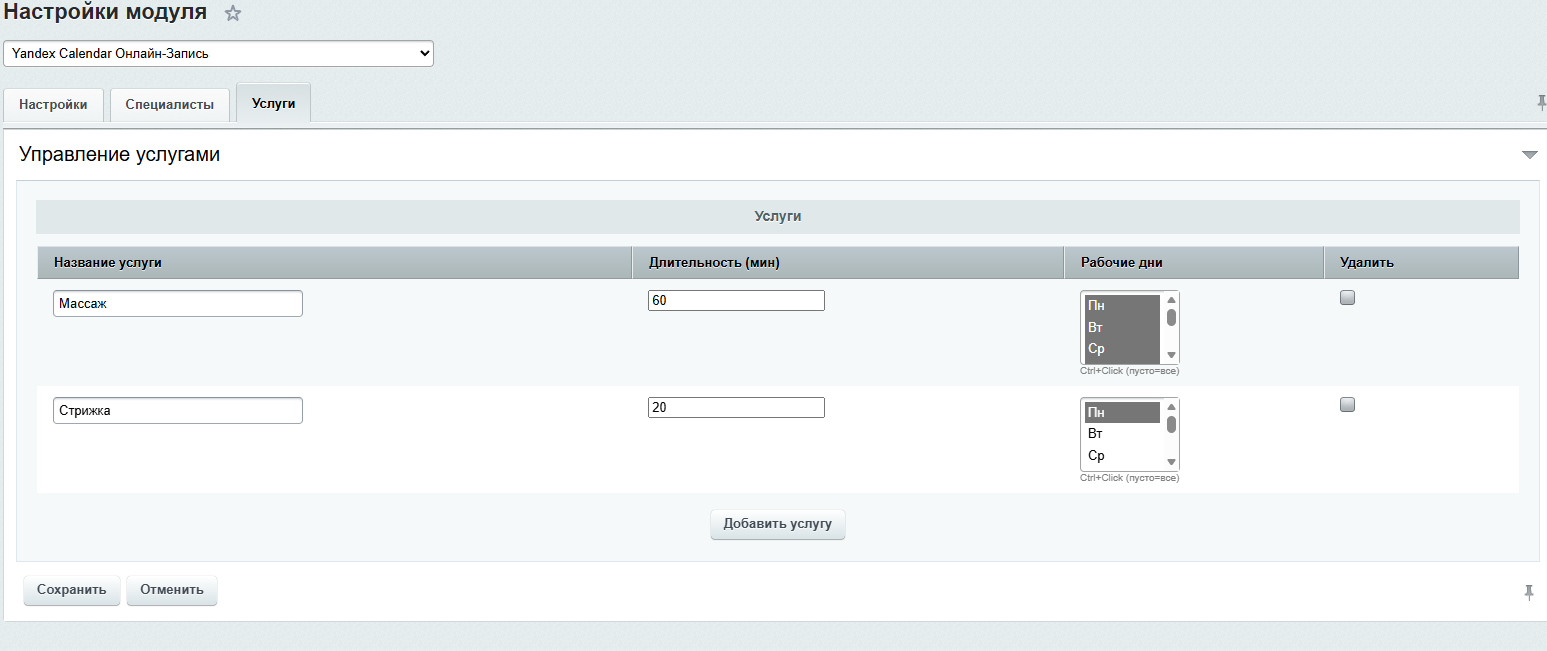Select Ср in Массаж working days list
Screen dimensions: 1547x651
point(1122,349)
